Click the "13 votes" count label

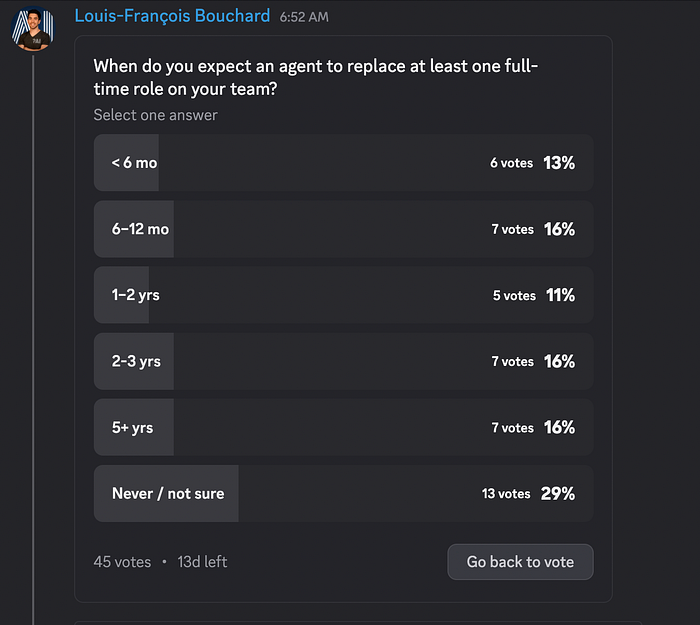coord(506,494)
